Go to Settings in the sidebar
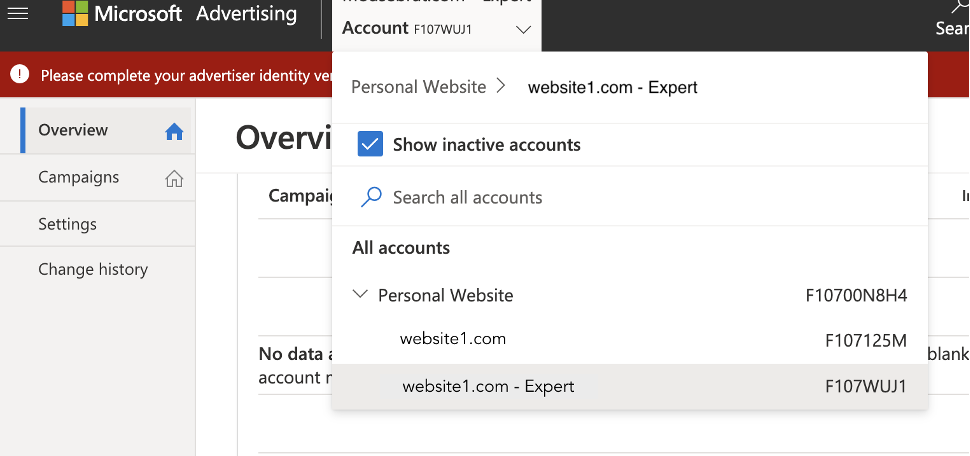Image resolution: width=970 pixels, height=456 pixels. pyautogui.click(x=97, y=223)
